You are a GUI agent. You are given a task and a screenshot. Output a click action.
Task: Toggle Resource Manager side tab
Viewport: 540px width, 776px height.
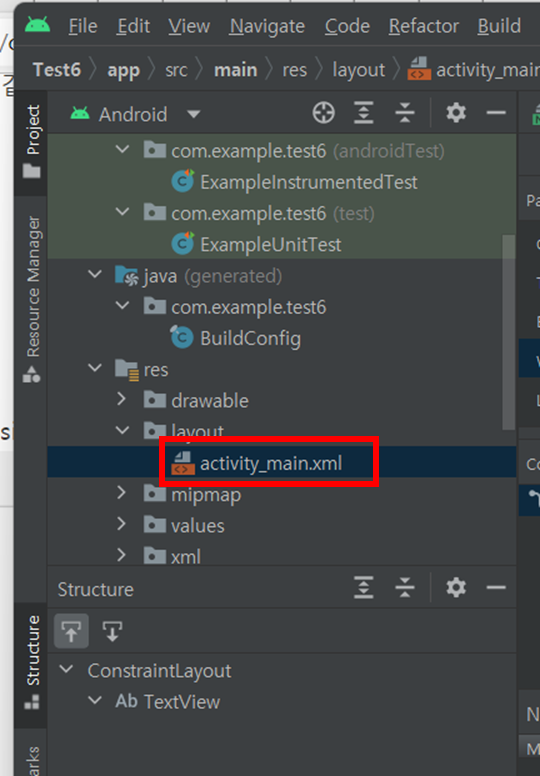tap(32, 299)
